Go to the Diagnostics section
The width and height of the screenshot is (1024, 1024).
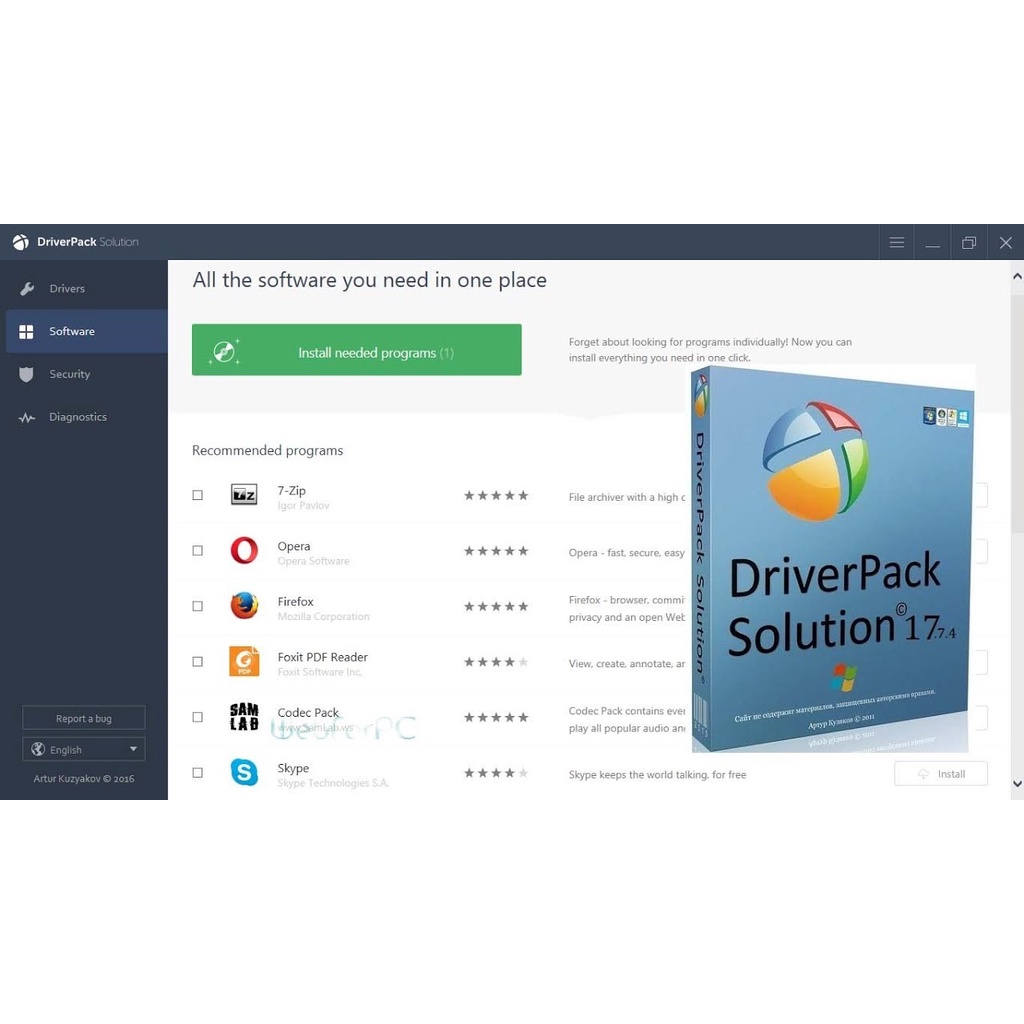[77, 417]
